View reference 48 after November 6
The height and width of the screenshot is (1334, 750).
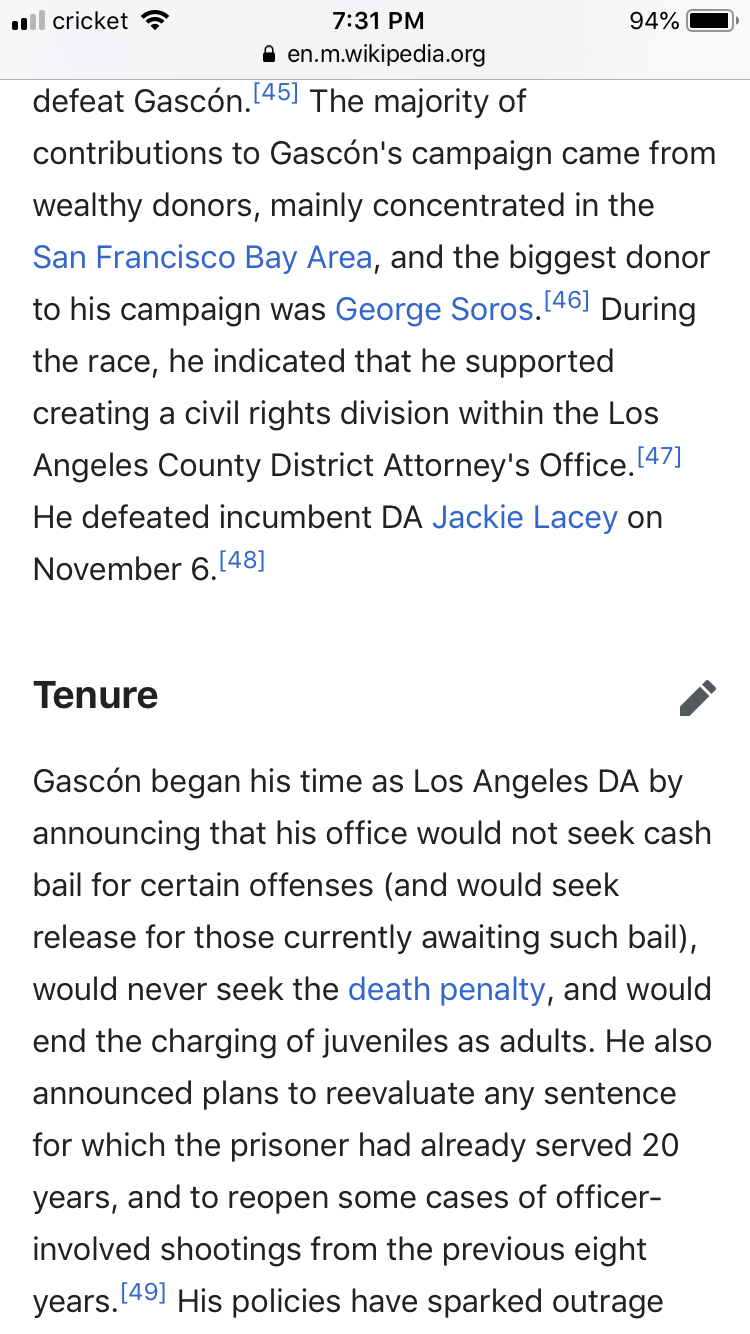[x=241, y=562]
